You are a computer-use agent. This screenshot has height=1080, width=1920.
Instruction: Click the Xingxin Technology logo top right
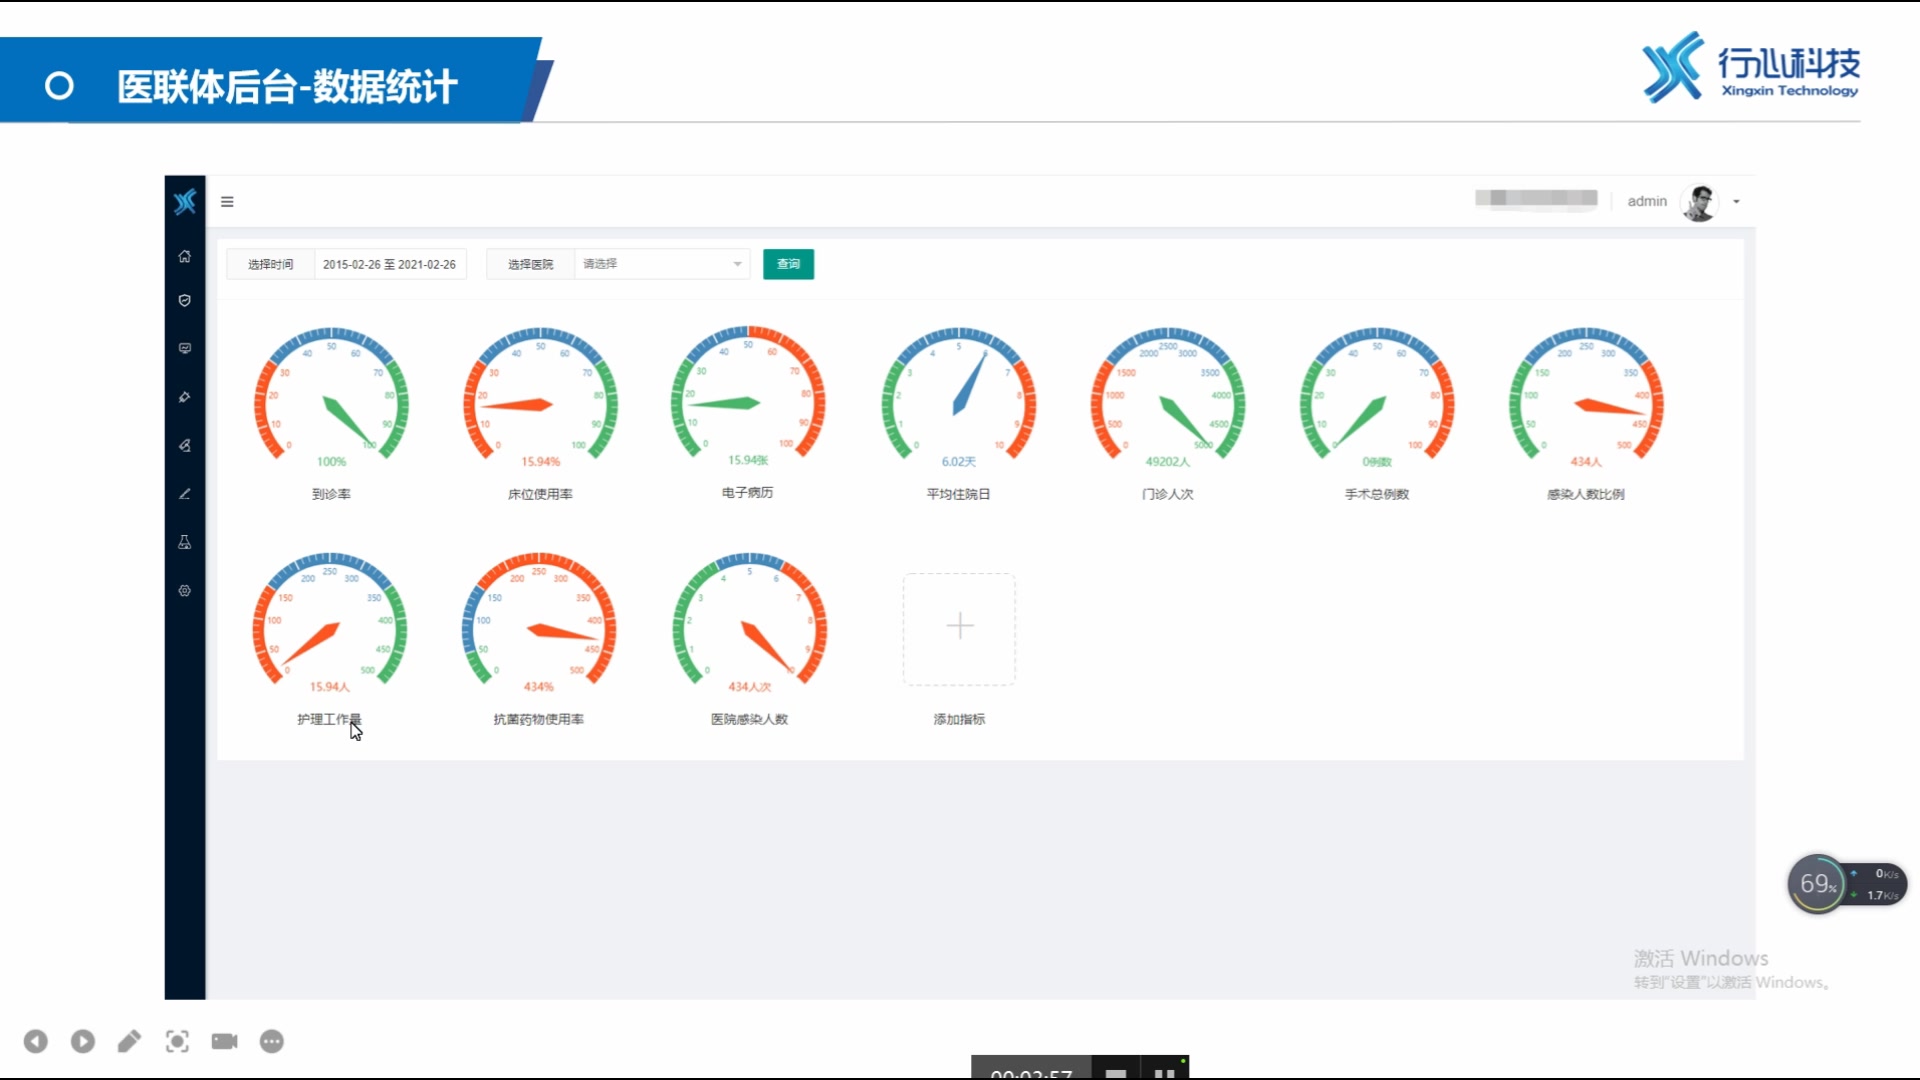point(1750,67)
